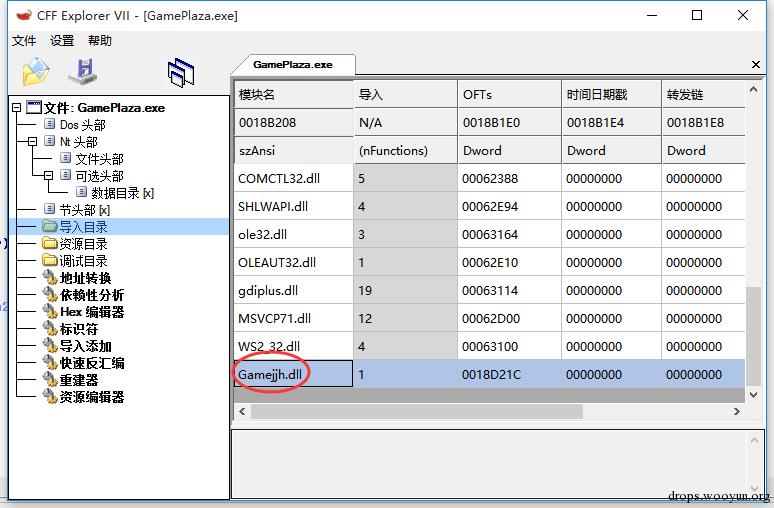Open 节头部 [x] tree item

click(84, 210)
